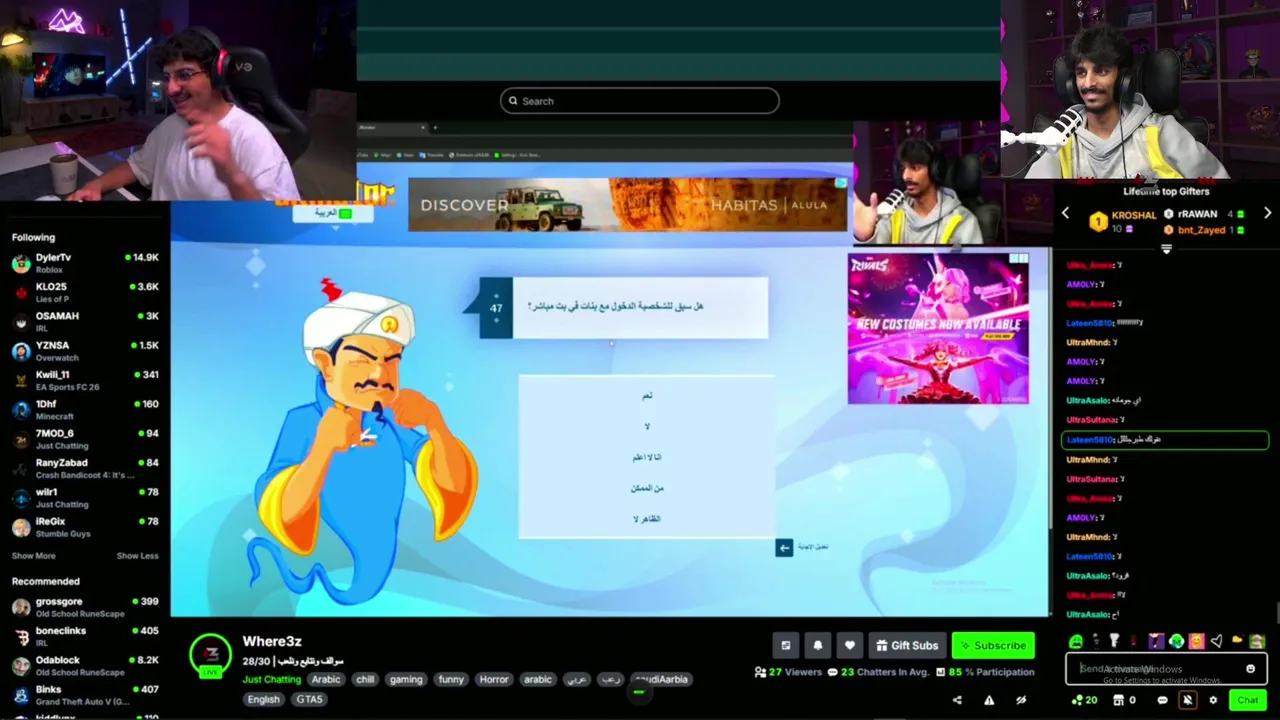Go back with Akinator back arrow button
This screenshot has width=1280, height=720.
pyautogui.click(x=784, y=548)
